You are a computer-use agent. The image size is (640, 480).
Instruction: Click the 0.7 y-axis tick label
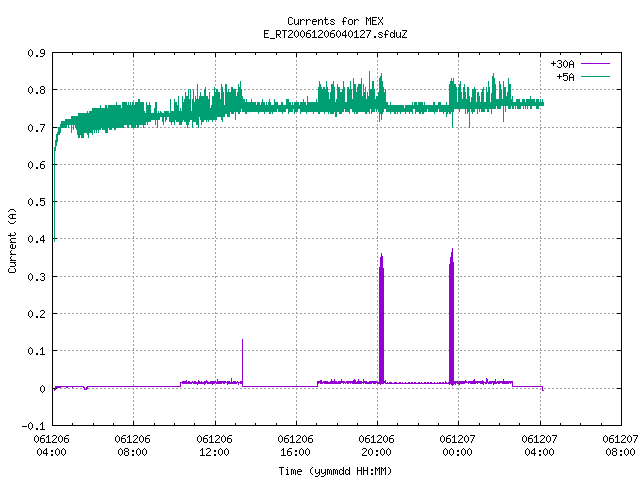tap(36, 128)
